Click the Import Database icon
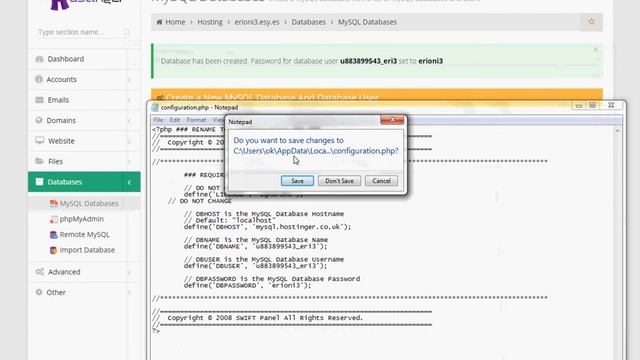640x360 pixels. point(53,250)
